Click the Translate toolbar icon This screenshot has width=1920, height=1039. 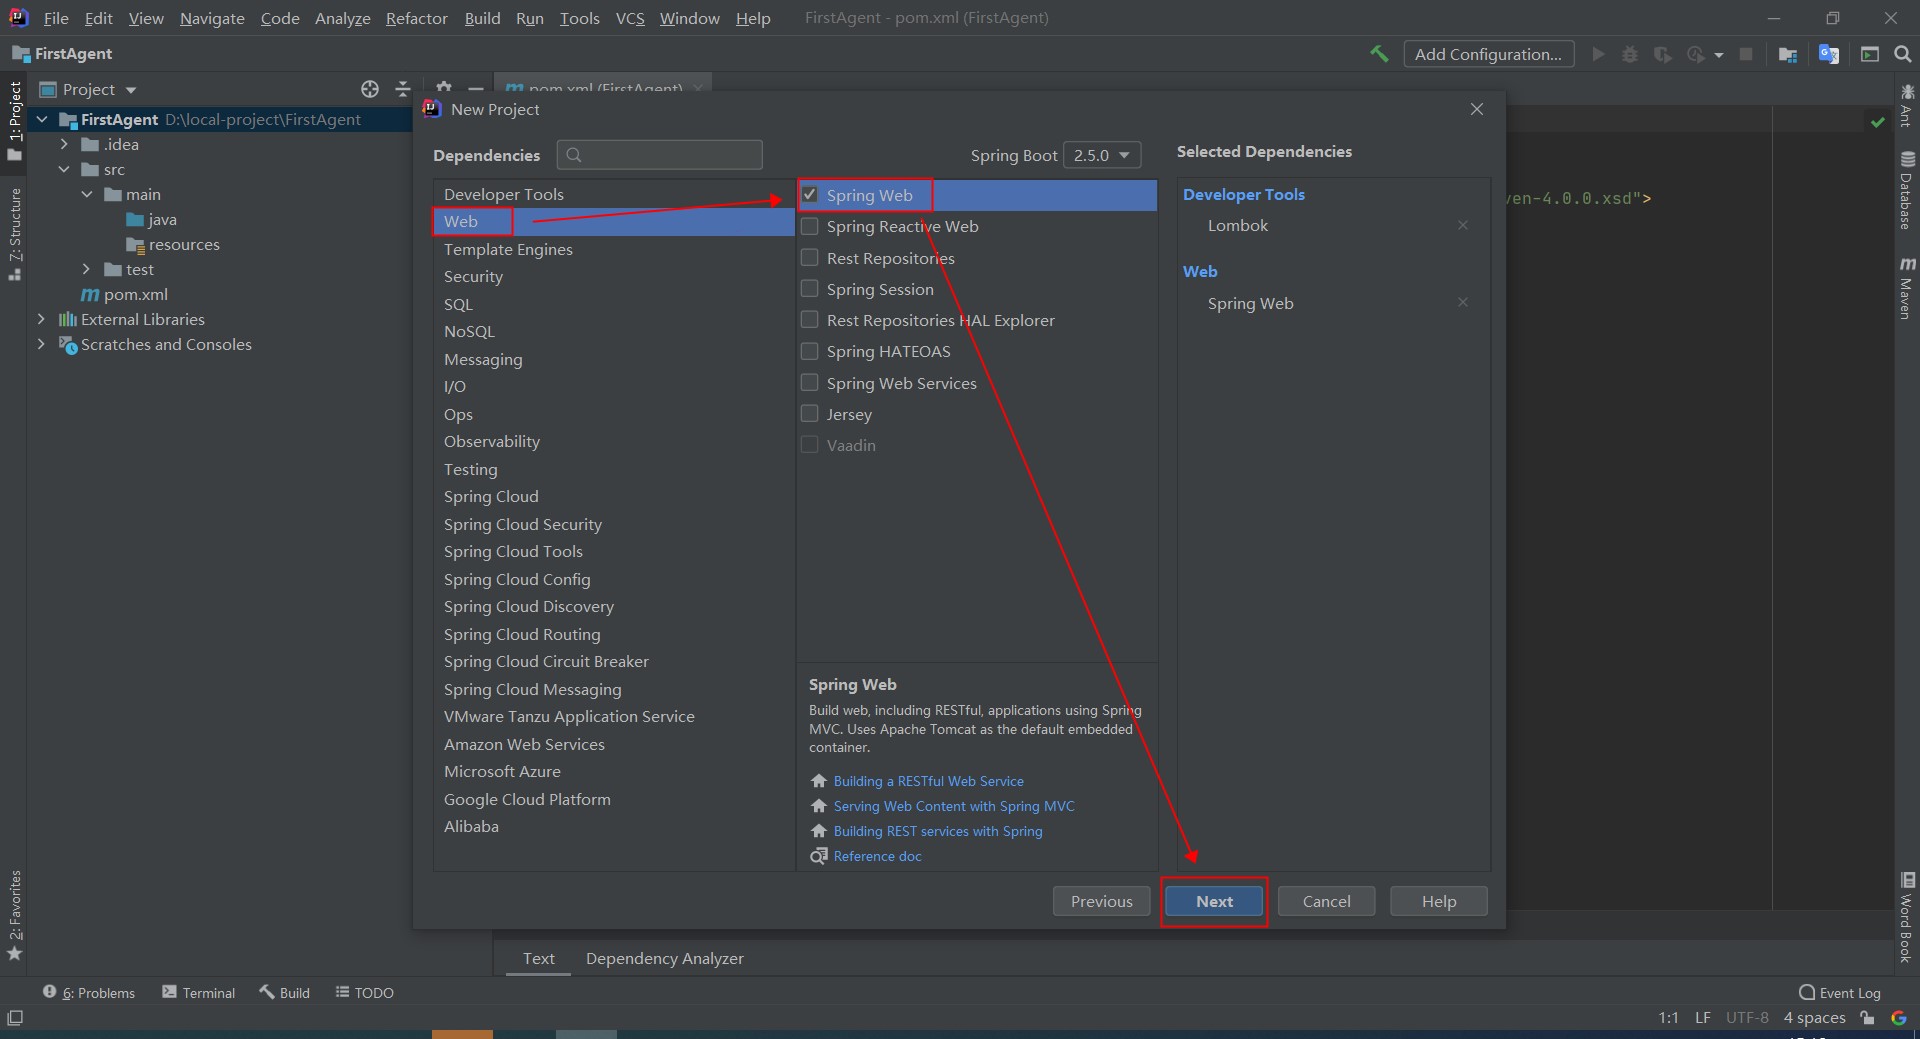(1829, 54)
